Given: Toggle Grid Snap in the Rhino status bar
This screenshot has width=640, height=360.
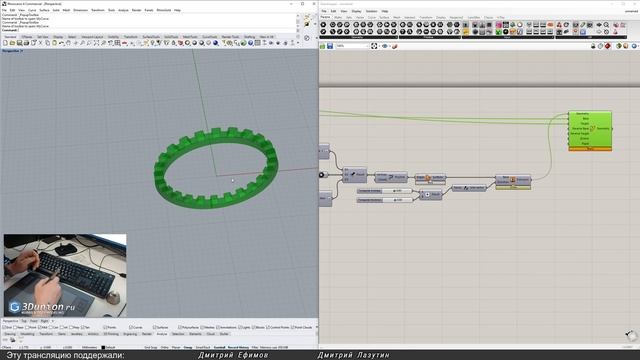Looking at the screenshot, I should point(151,347).
